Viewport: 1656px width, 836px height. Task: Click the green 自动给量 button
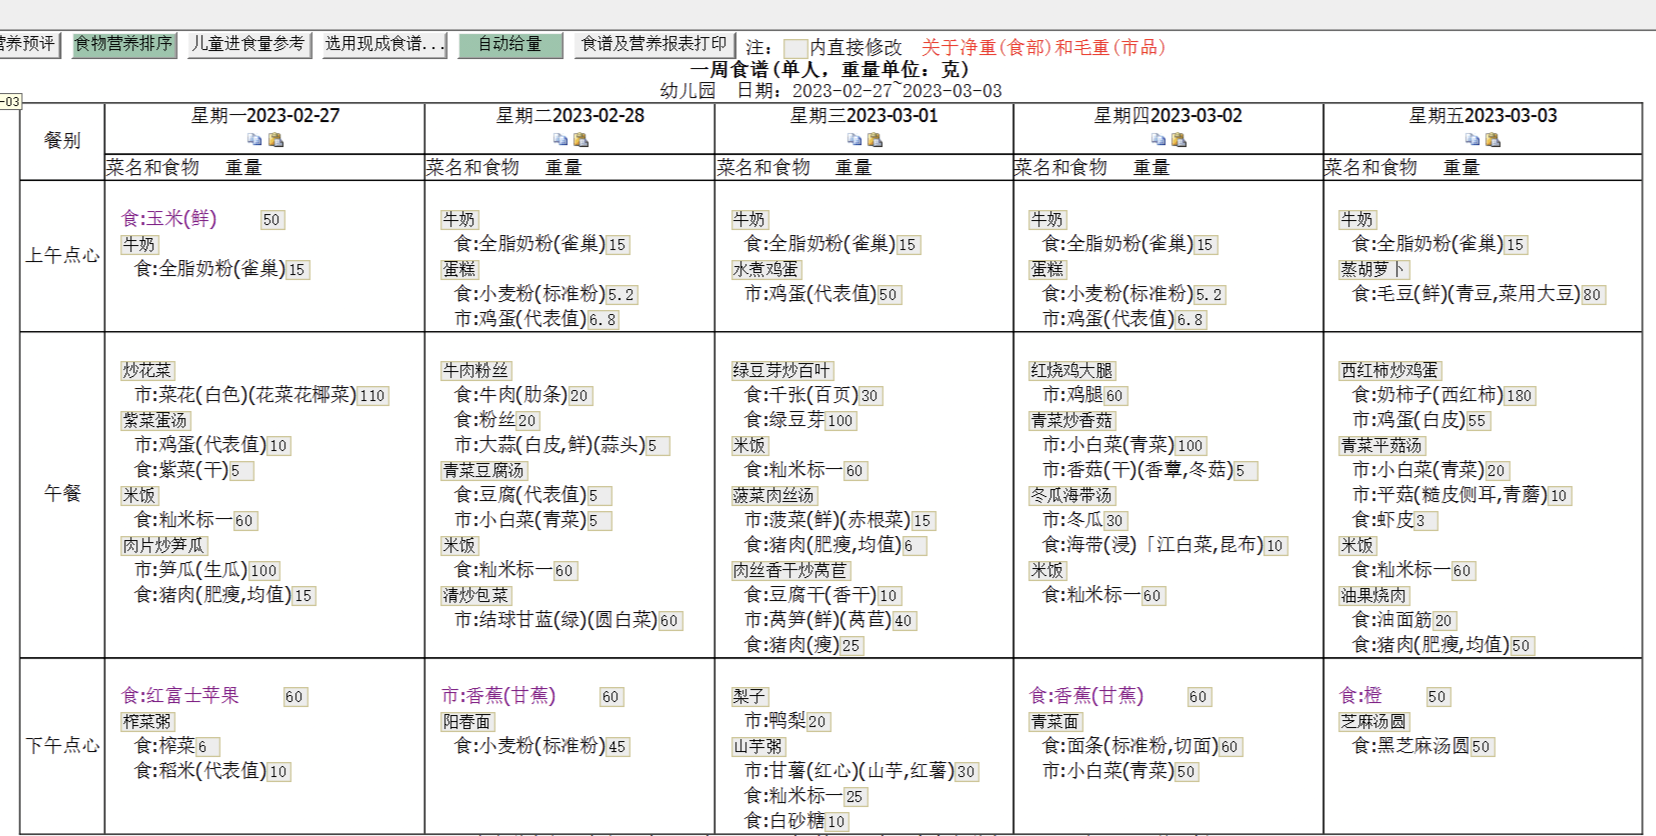(510, 45)
